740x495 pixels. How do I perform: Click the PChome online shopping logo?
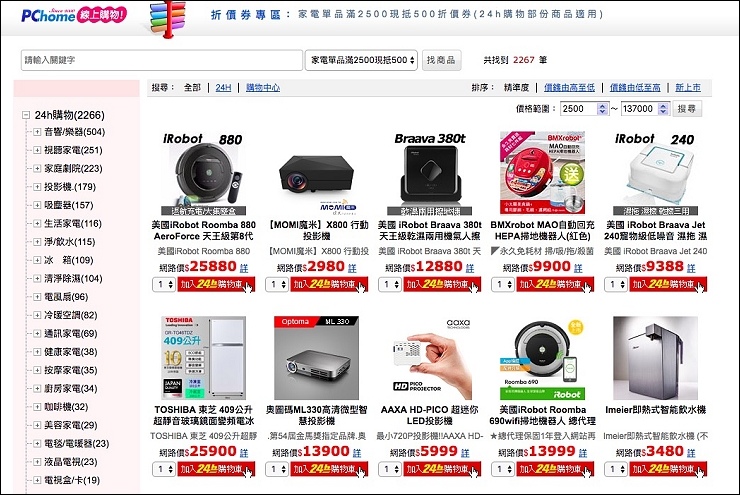tap(74, 15)
